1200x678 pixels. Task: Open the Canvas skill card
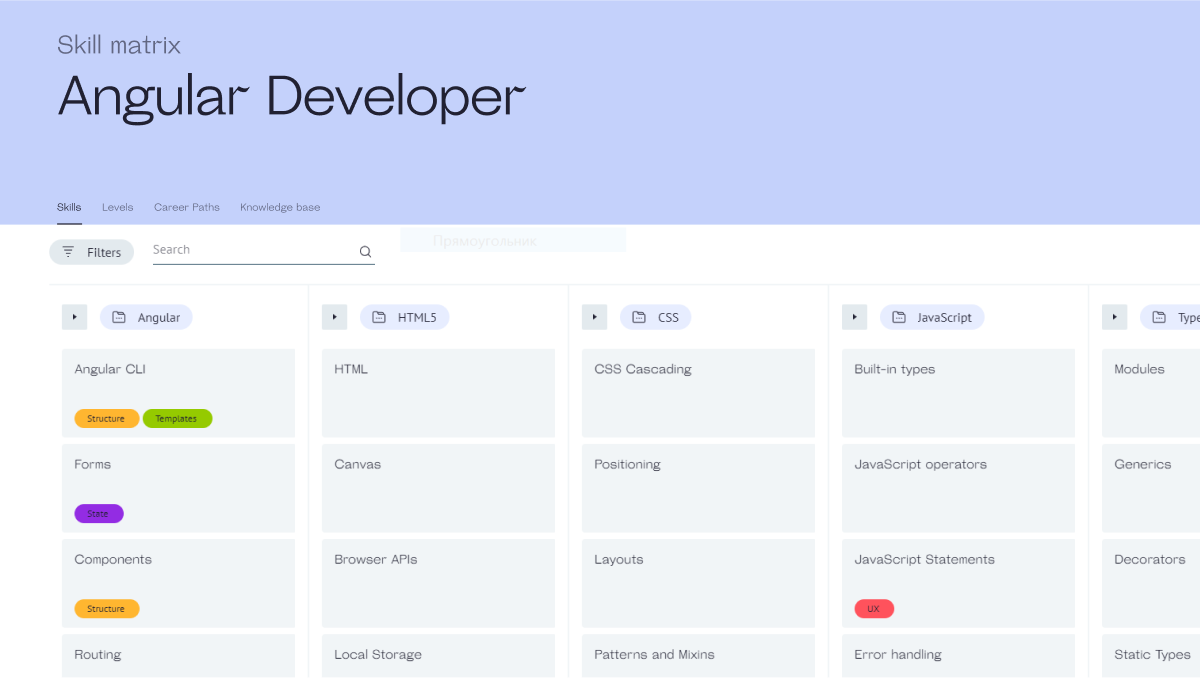click(438, 488)
